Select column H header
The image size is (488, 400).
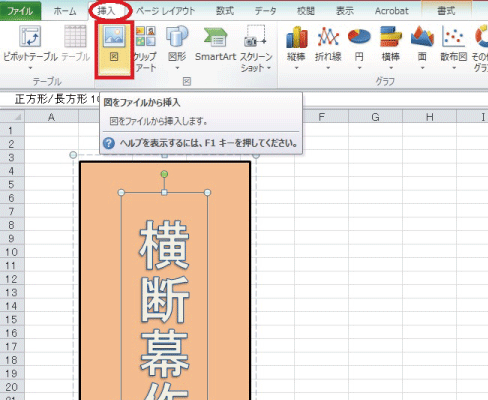tap(429, 117)
